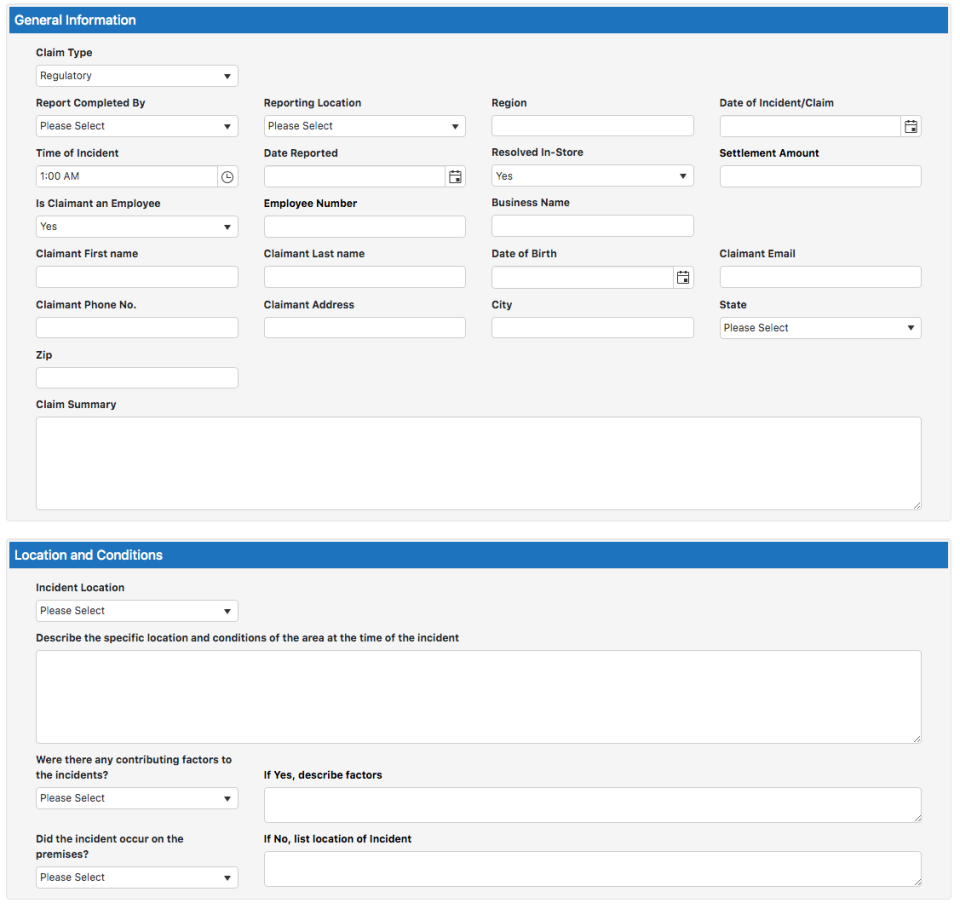Image resolution: width=960 pixels, height=909 pixels.
Task: Click the Claimant Email field
Action: (820, 278)
